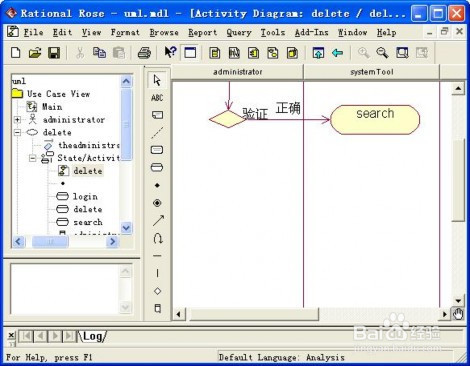470x366 pixels.
Task: Print diagrams with the printer icon
Action: point(144,53)
